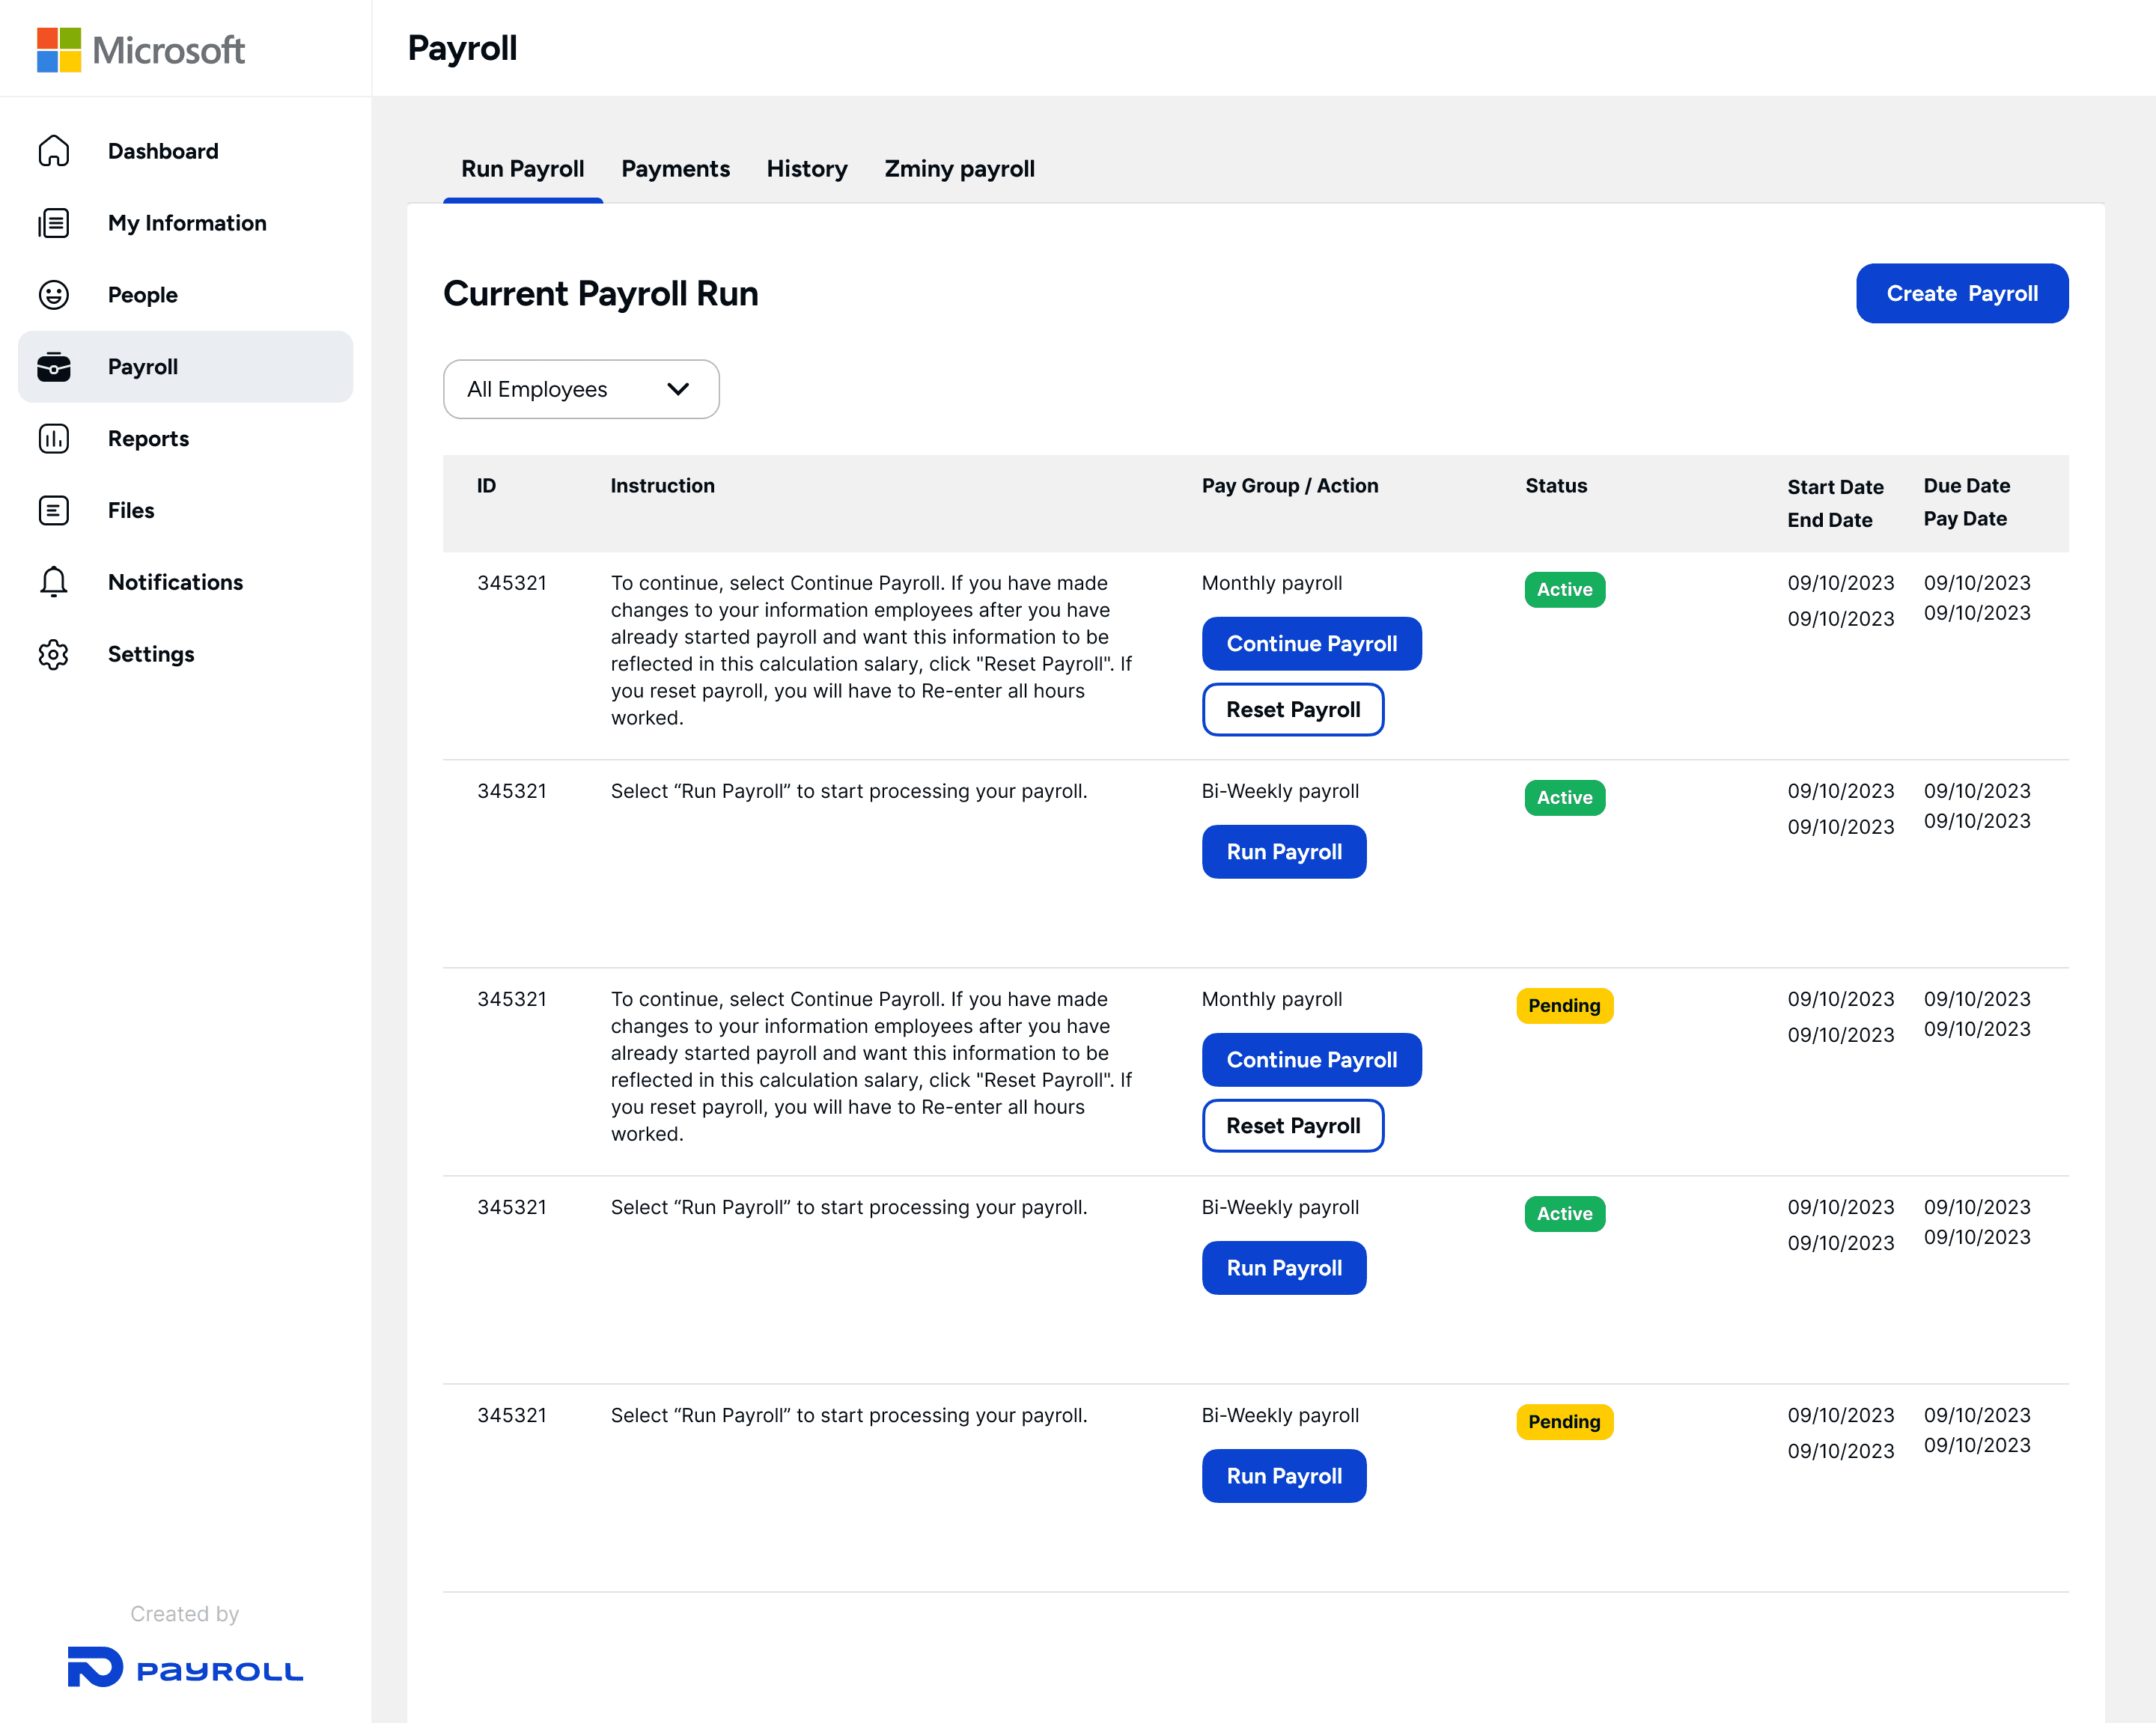This screenshot has width=2156, height=1723.
Task: Click the Payroll briefcase icon
Action: pos(54,367)
